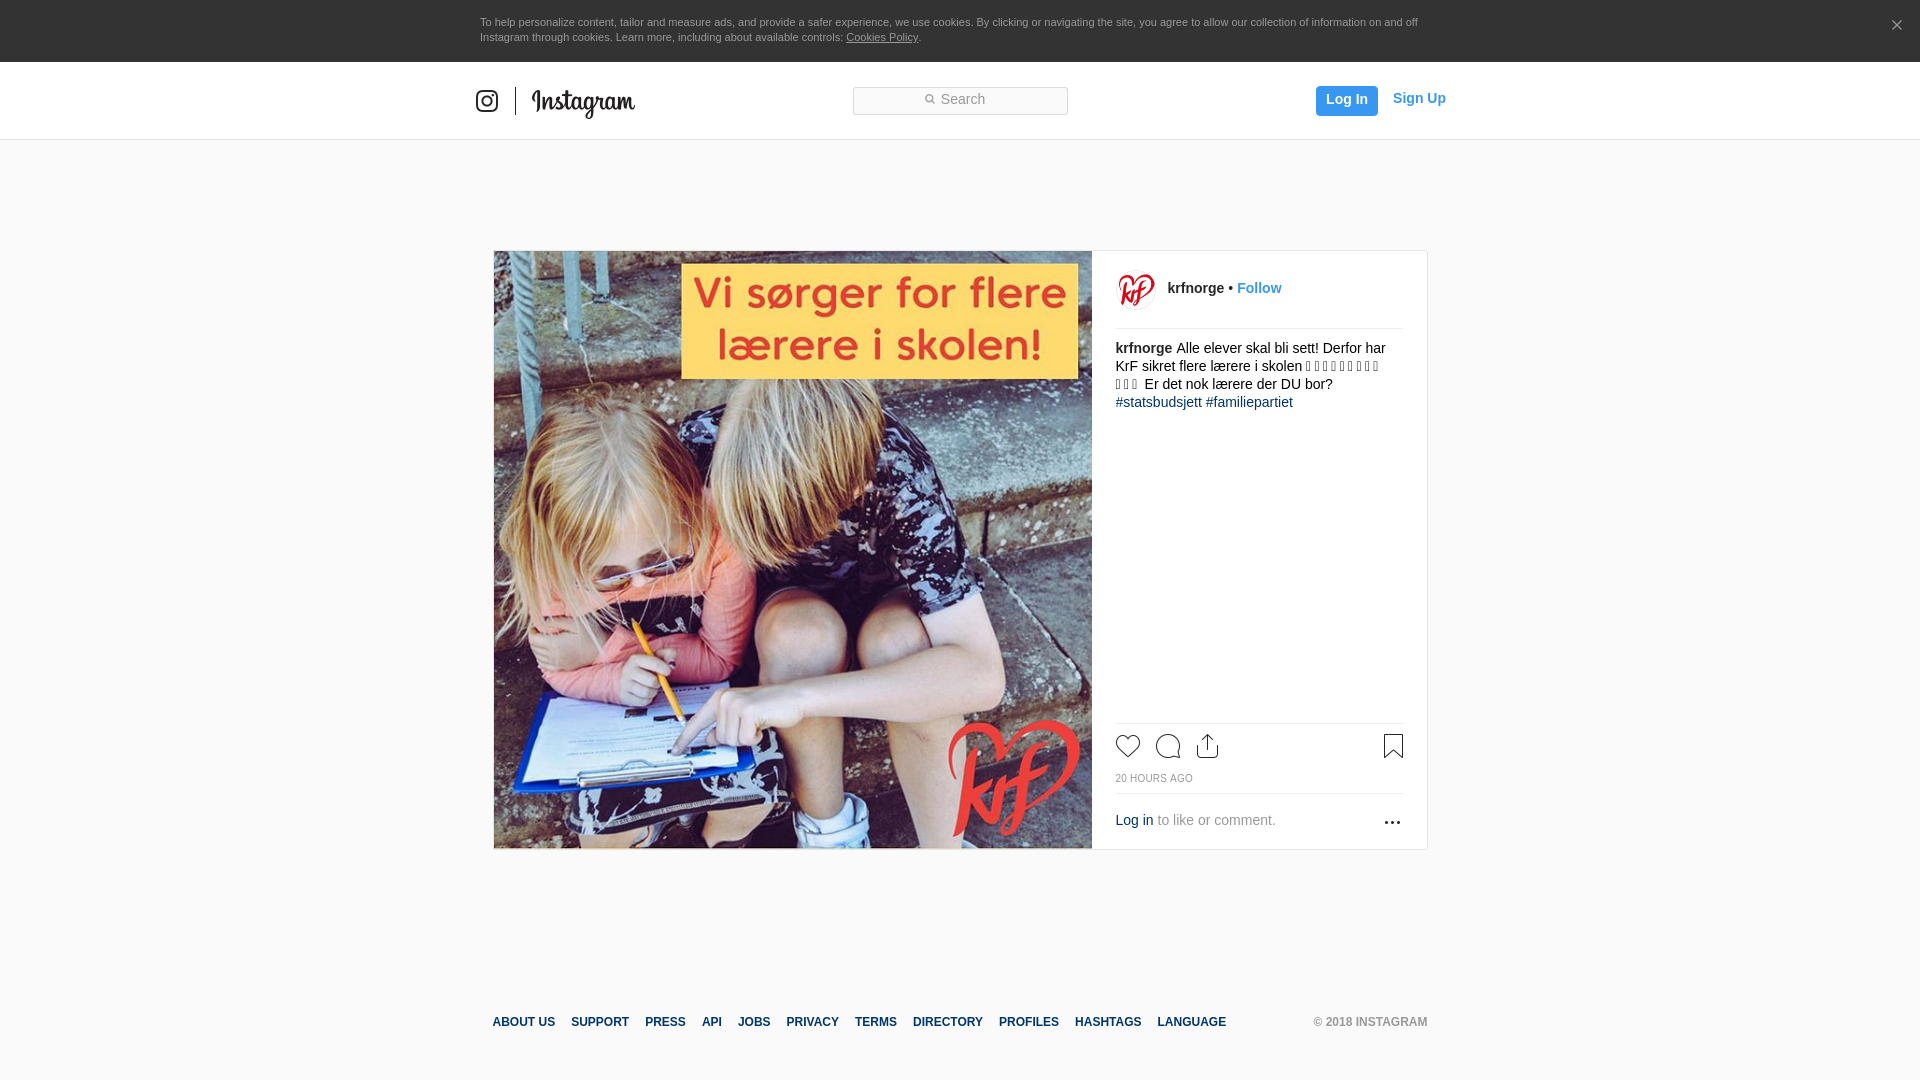
Task: Open the Cookies Policy link
Action: pyautogui.click(x=881, y=37)
